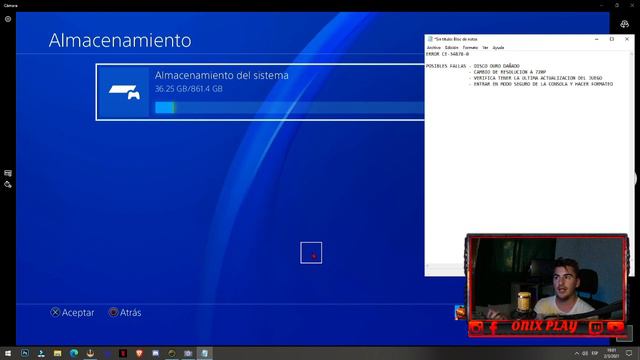Close the Notepad window
Screen dimensions: 640x360
pyautogui.click(x=627, y=39)
